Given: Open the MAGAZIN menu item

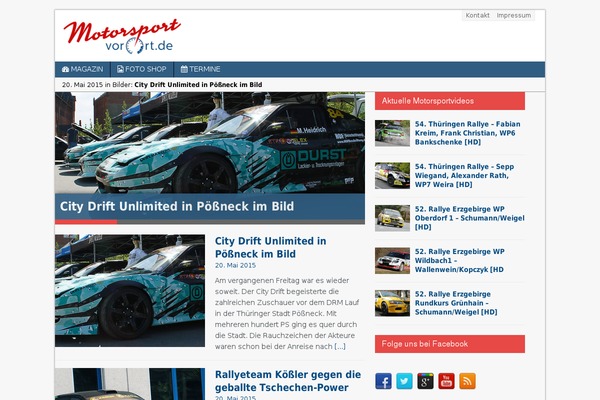Looking at the screenshot, I should pyautogui.click(x=83, y=69).
